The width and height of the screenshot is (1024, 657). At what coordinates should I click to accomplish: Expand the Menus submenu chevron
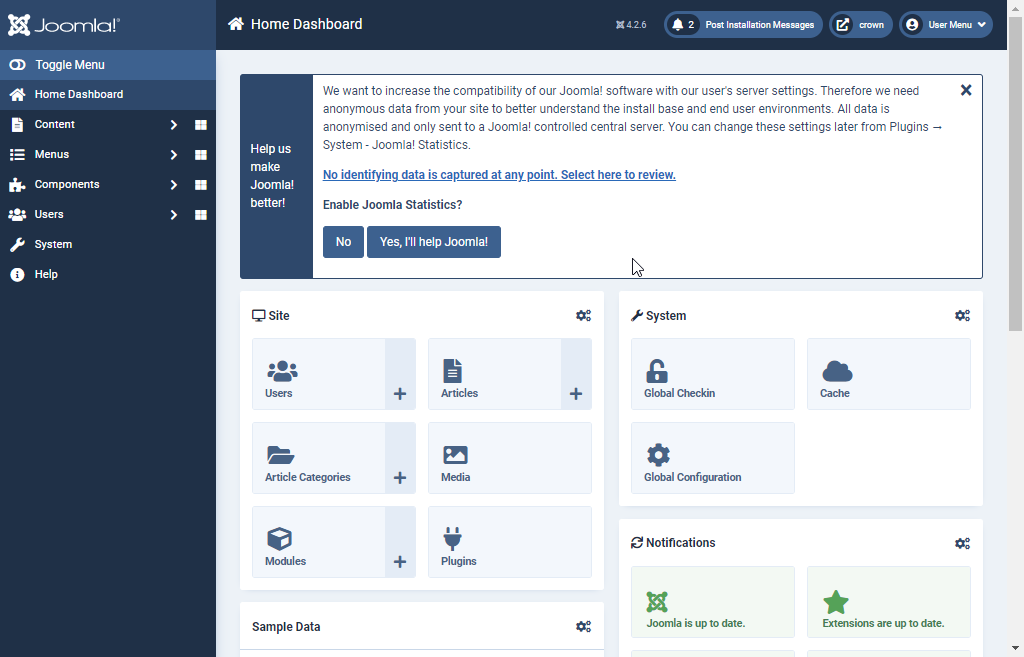coord(174,155)
